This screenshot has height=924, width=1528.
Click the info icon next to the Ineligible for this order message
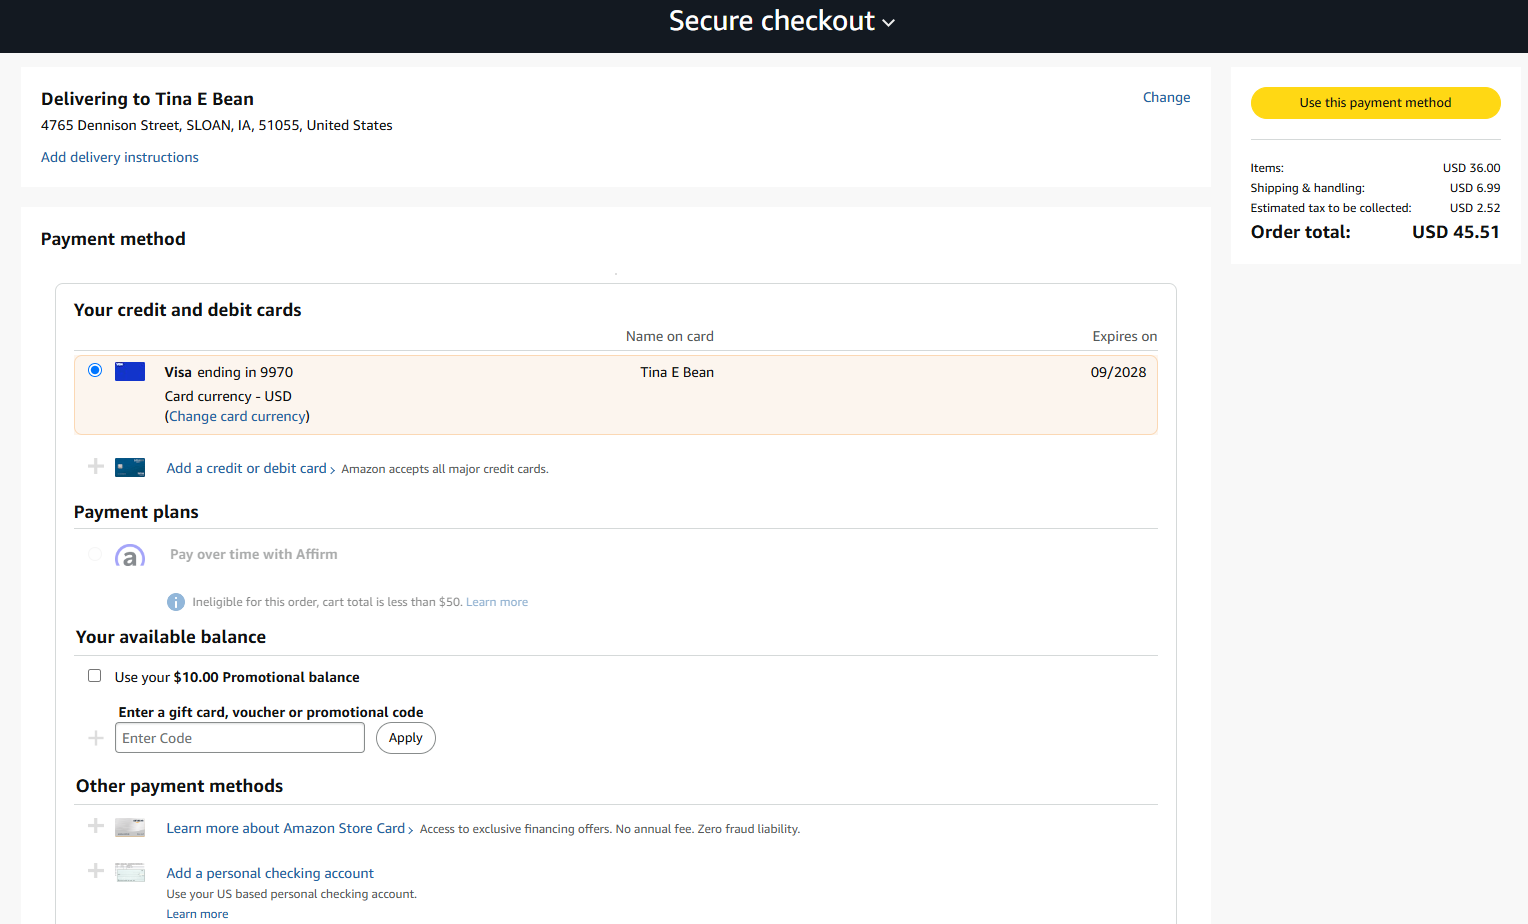[176, 602]
